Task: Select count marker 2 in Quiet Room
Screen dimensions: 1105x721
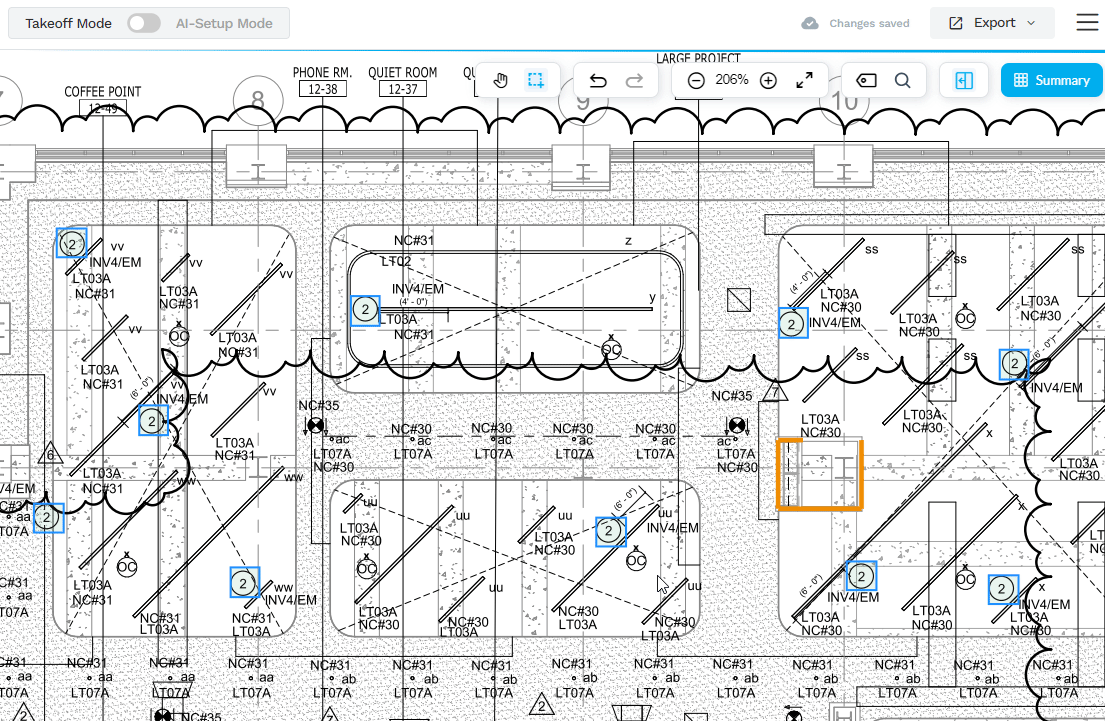Action: [366, 310]
